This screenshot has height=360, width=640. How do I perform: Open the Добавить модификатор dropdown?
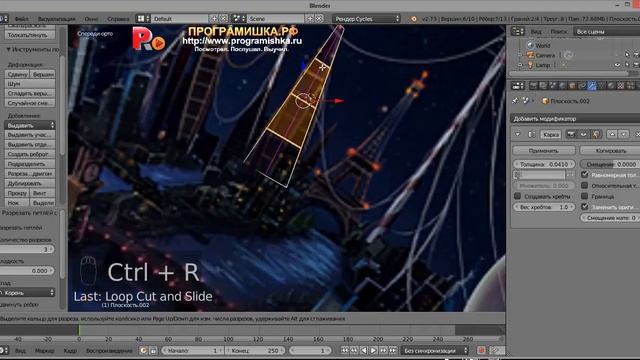tap(575, 119)
